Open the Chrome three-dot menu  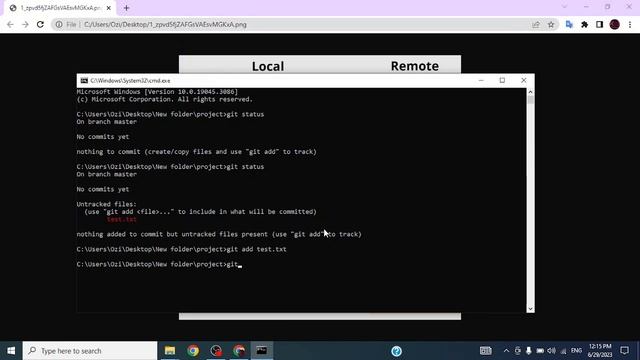pos(630,24)
